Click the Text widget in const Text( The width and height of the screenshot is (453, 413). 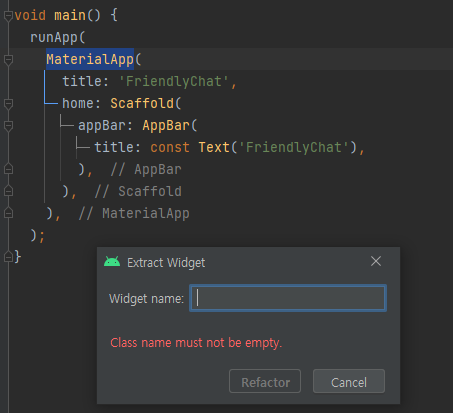pos(214,147)
